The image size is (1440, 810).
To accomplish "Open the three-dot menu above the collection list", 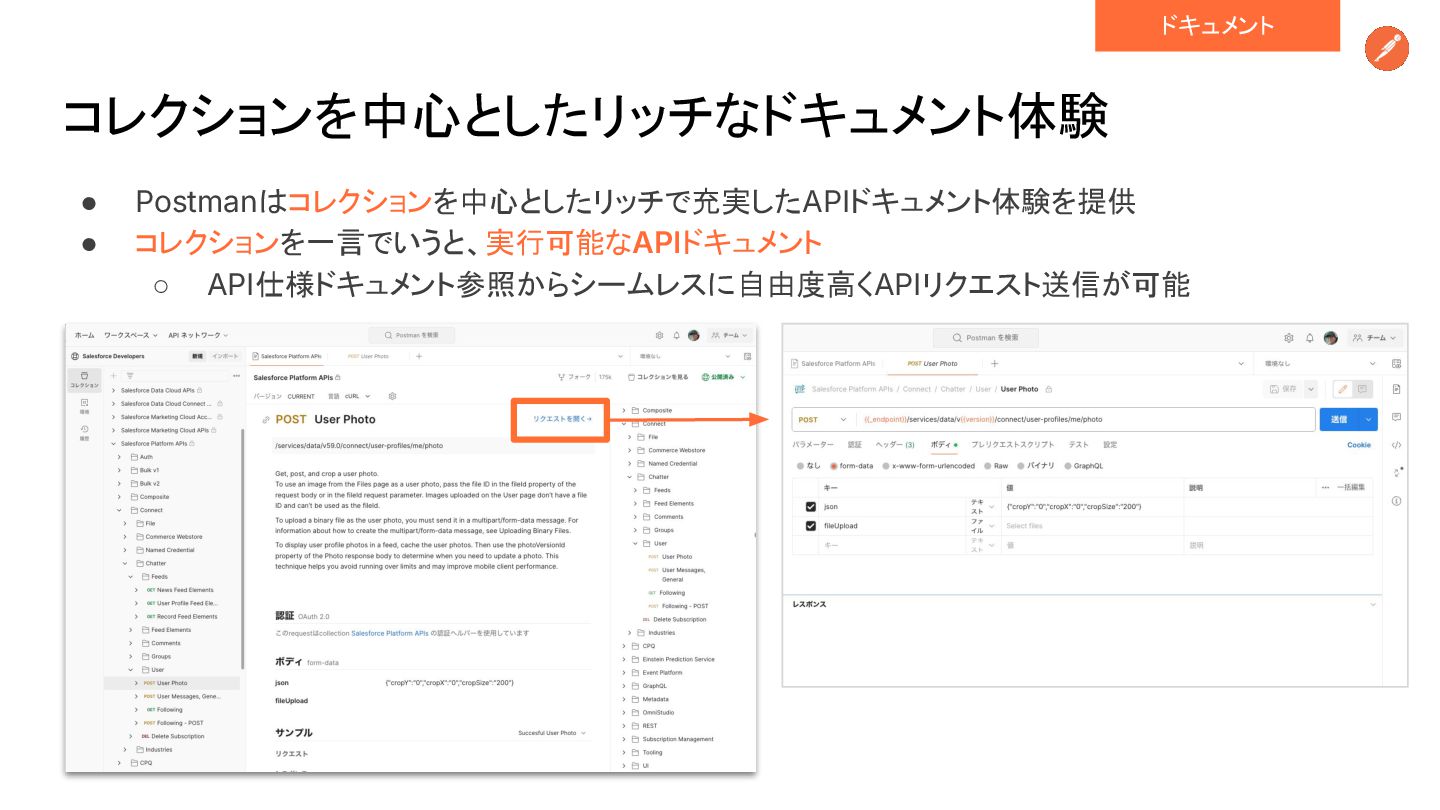I will (236, 376).
